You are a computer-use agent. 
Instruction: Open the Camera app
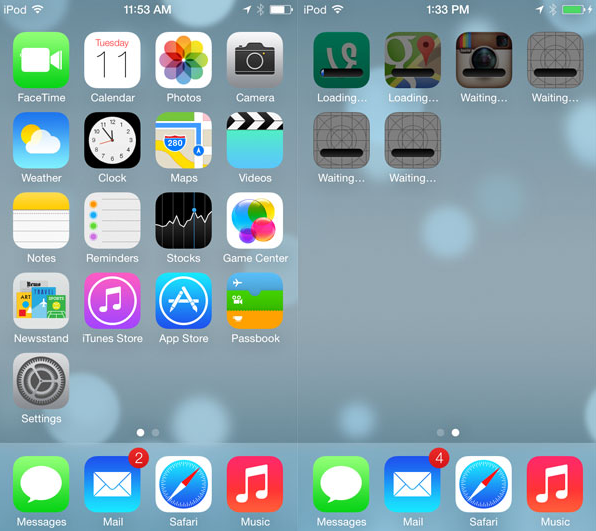click(255, 60)
